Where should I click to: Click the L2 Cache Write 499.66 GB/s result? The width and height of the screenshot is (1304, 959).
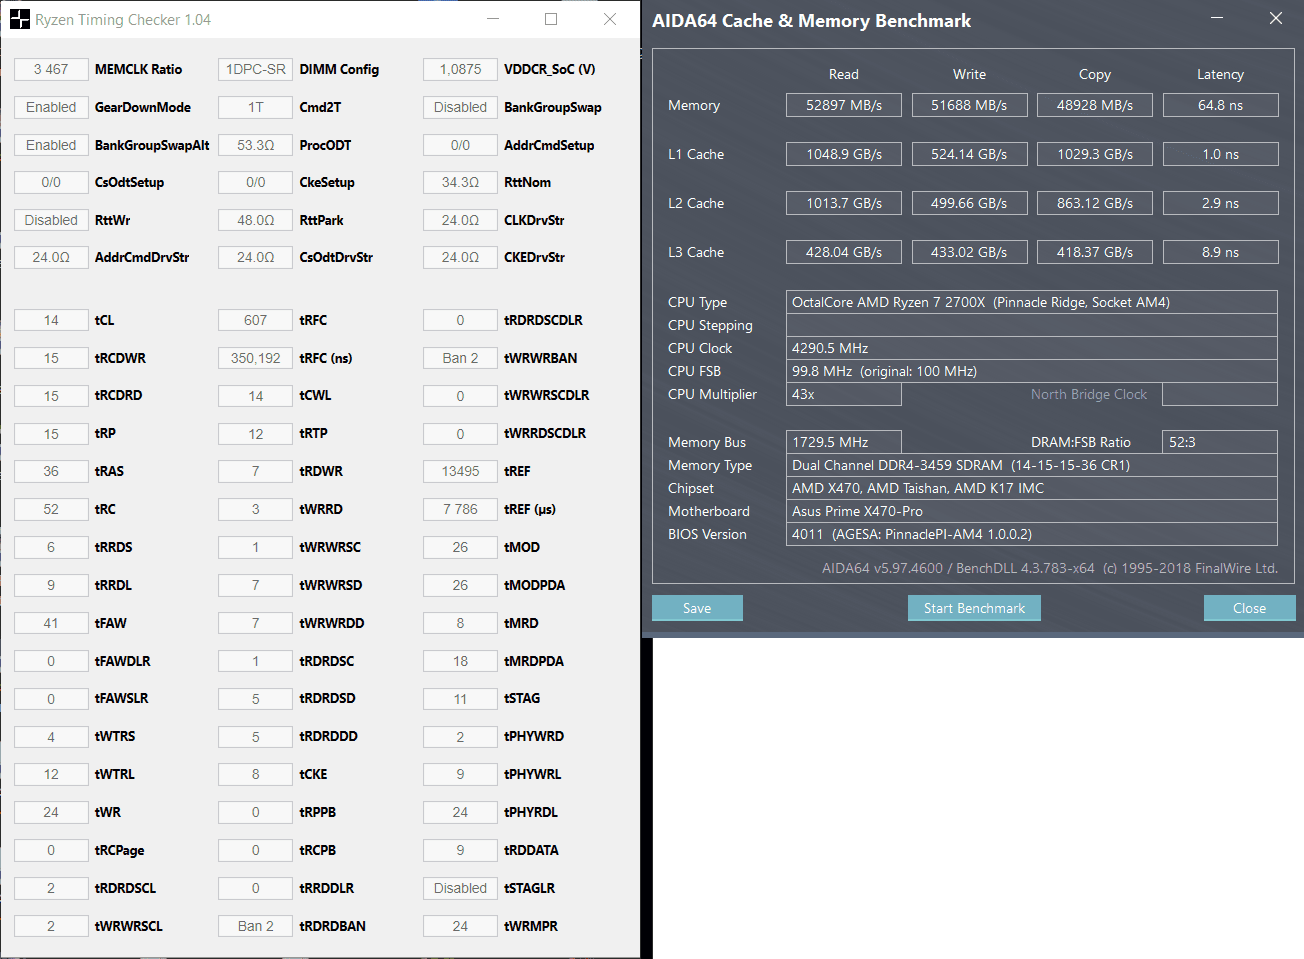(x=969, y=203)
